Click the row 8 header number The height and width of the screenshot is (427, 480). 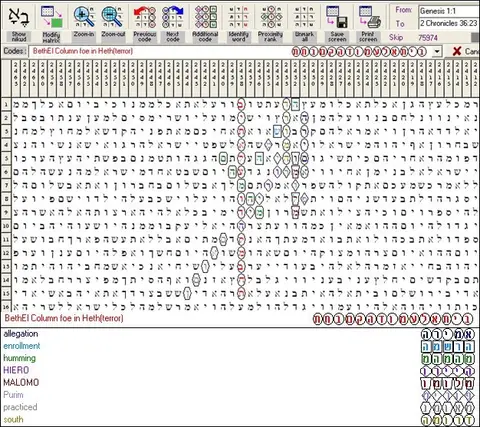point(6,199)
